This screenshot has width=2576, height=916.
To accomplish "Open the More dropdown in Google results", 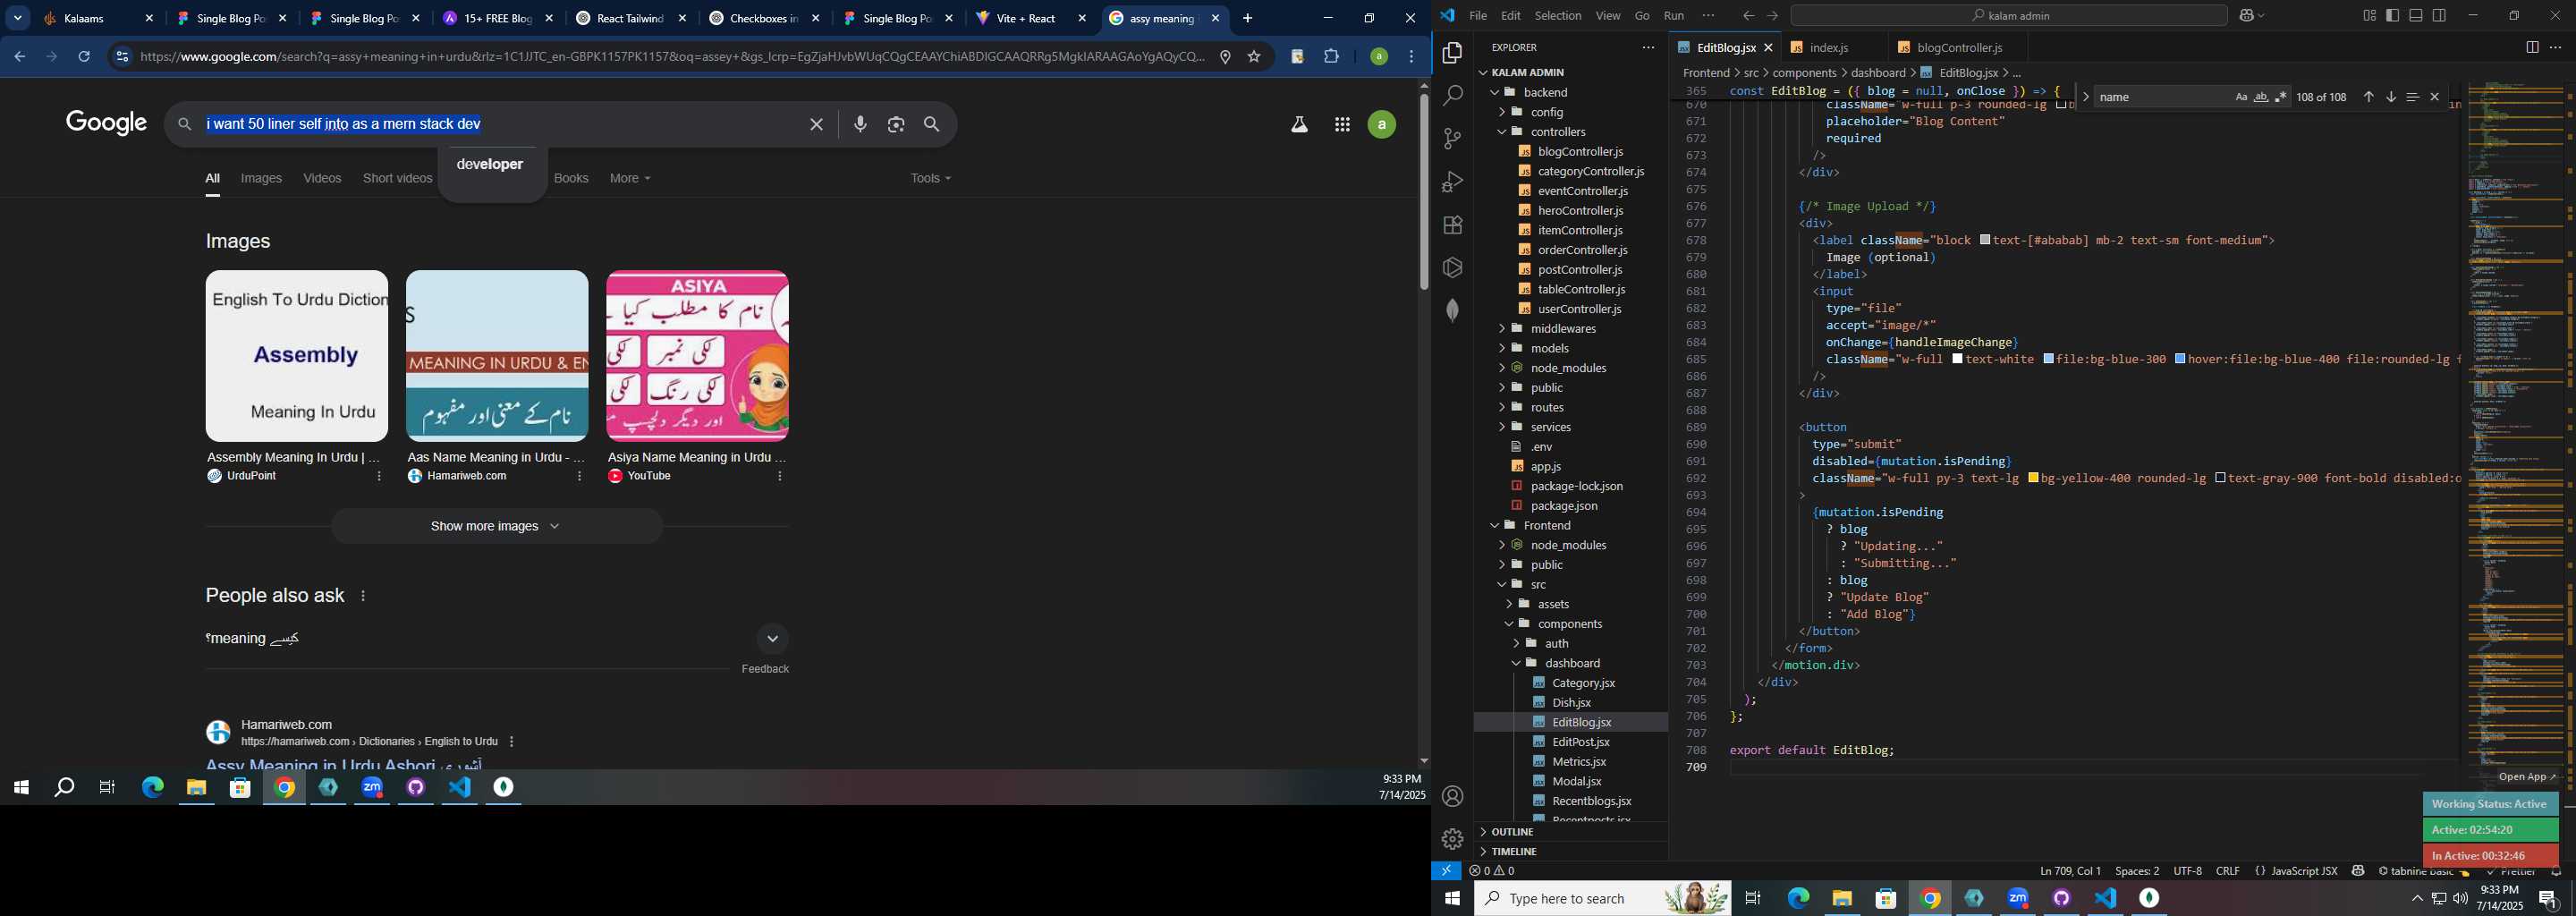I will (x=630, y=179).
